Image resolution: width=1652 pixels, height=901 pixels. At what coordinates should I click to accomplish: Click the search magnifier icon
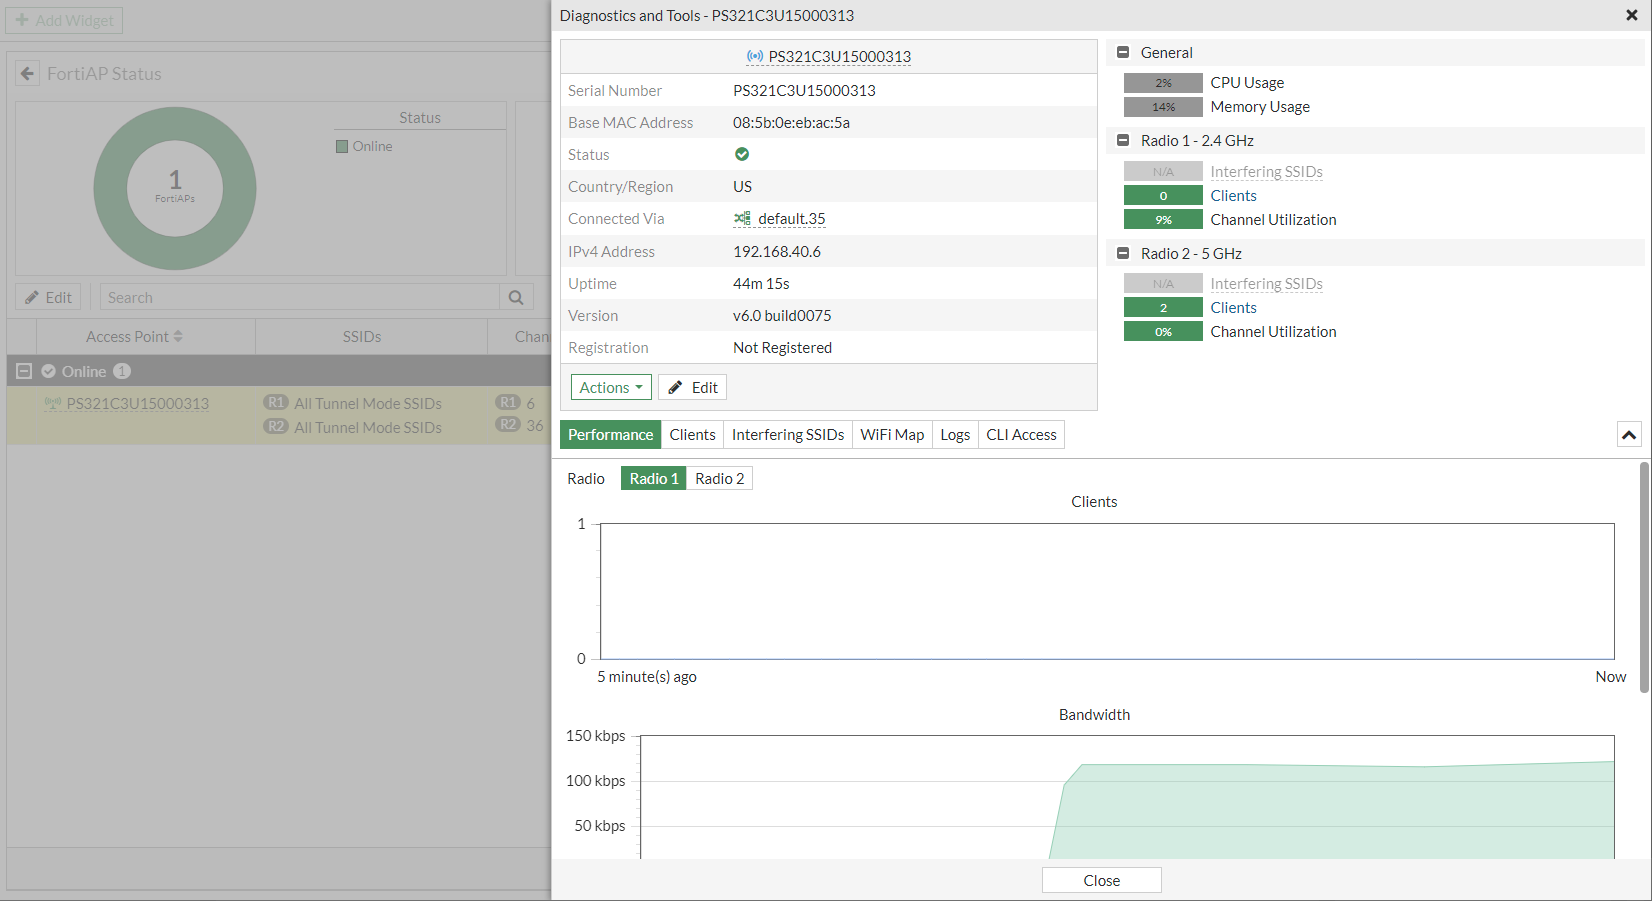[x=516, y=296]
